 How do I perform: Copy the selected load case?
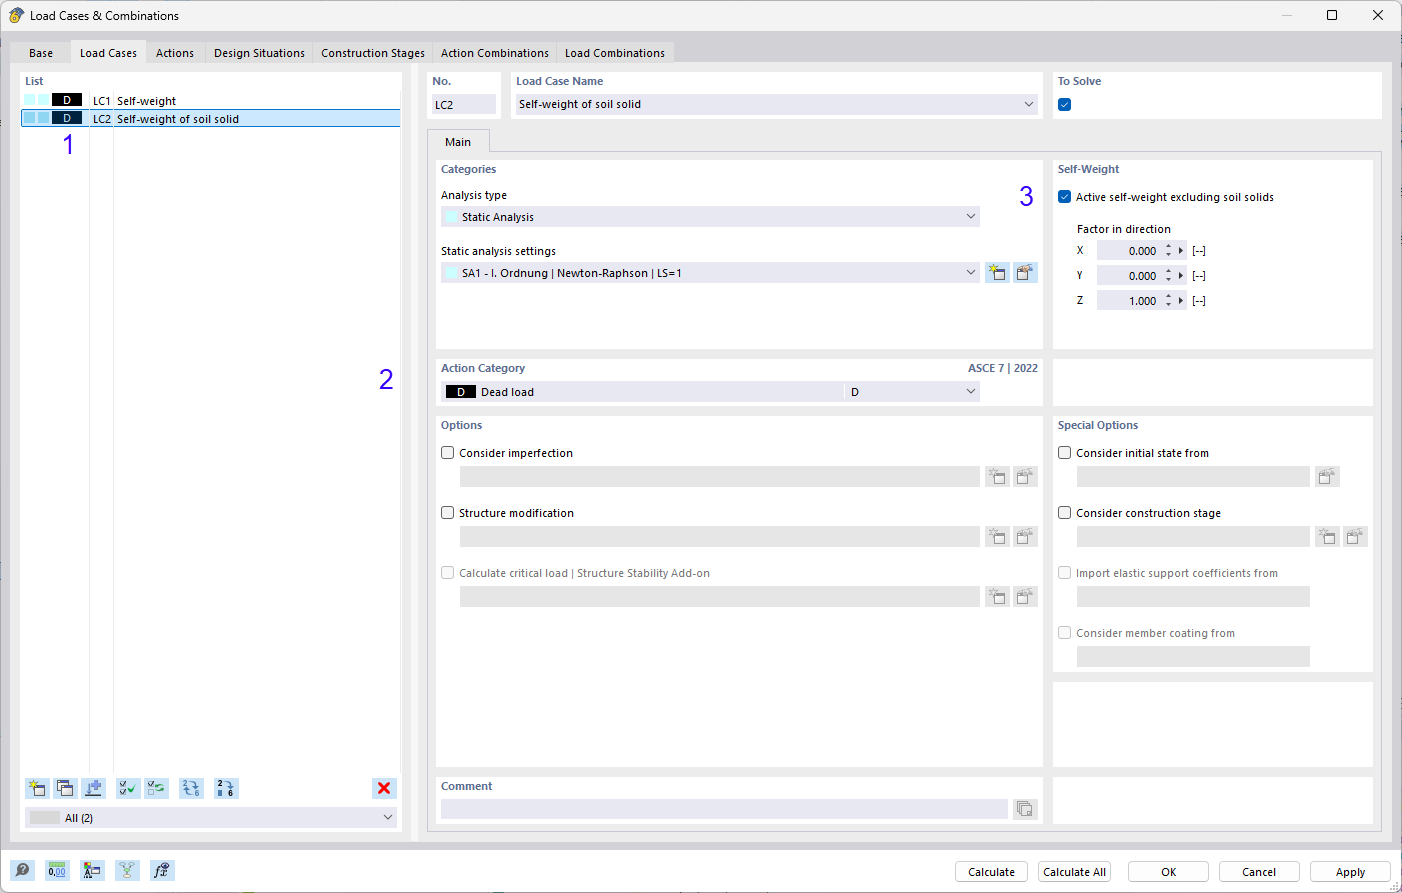[x=65, y=788]
